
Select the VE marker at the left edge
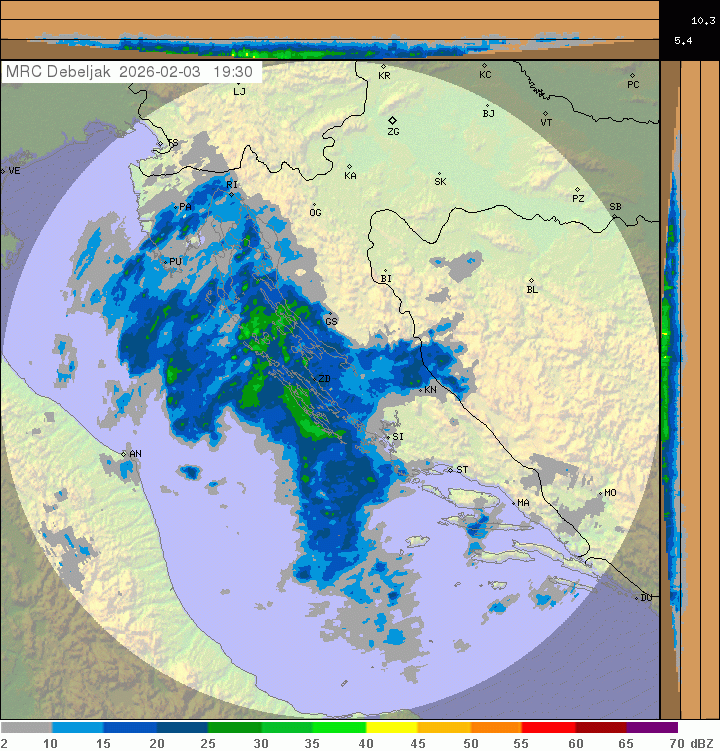click(x=4, y=171)
